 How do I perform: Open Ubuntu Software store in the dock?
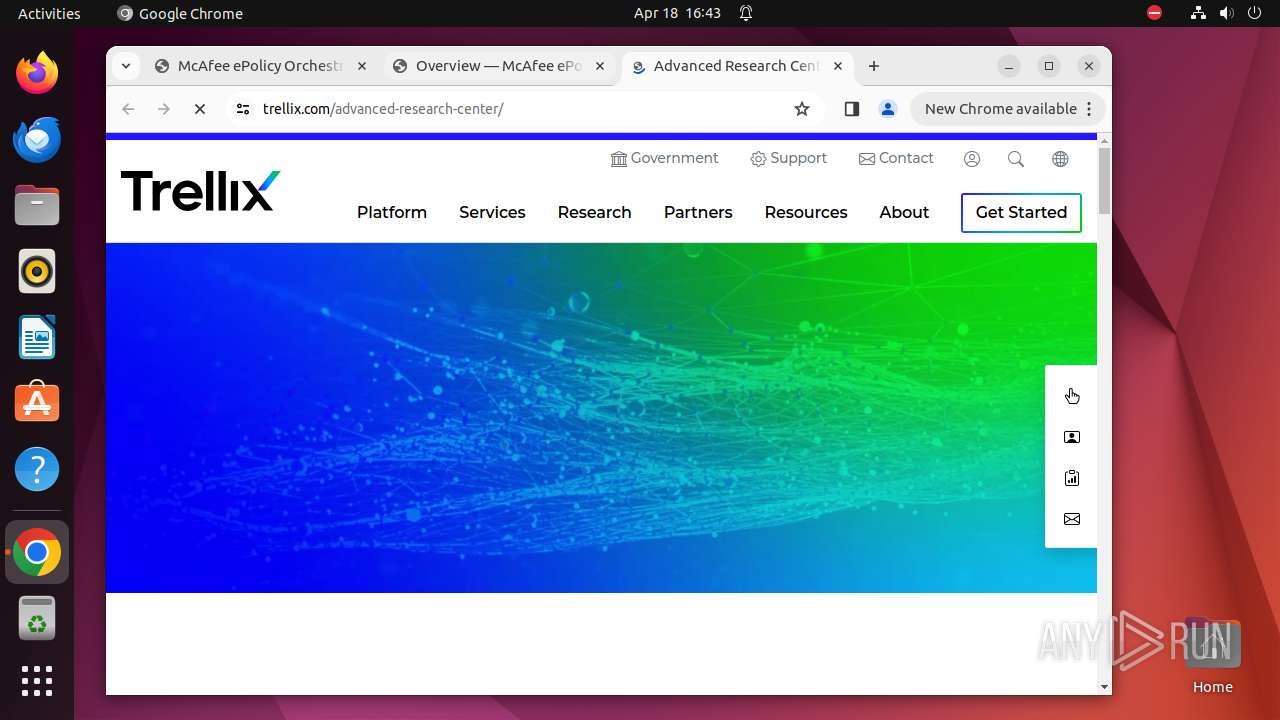pyautogui.click(x=37, y=403)
